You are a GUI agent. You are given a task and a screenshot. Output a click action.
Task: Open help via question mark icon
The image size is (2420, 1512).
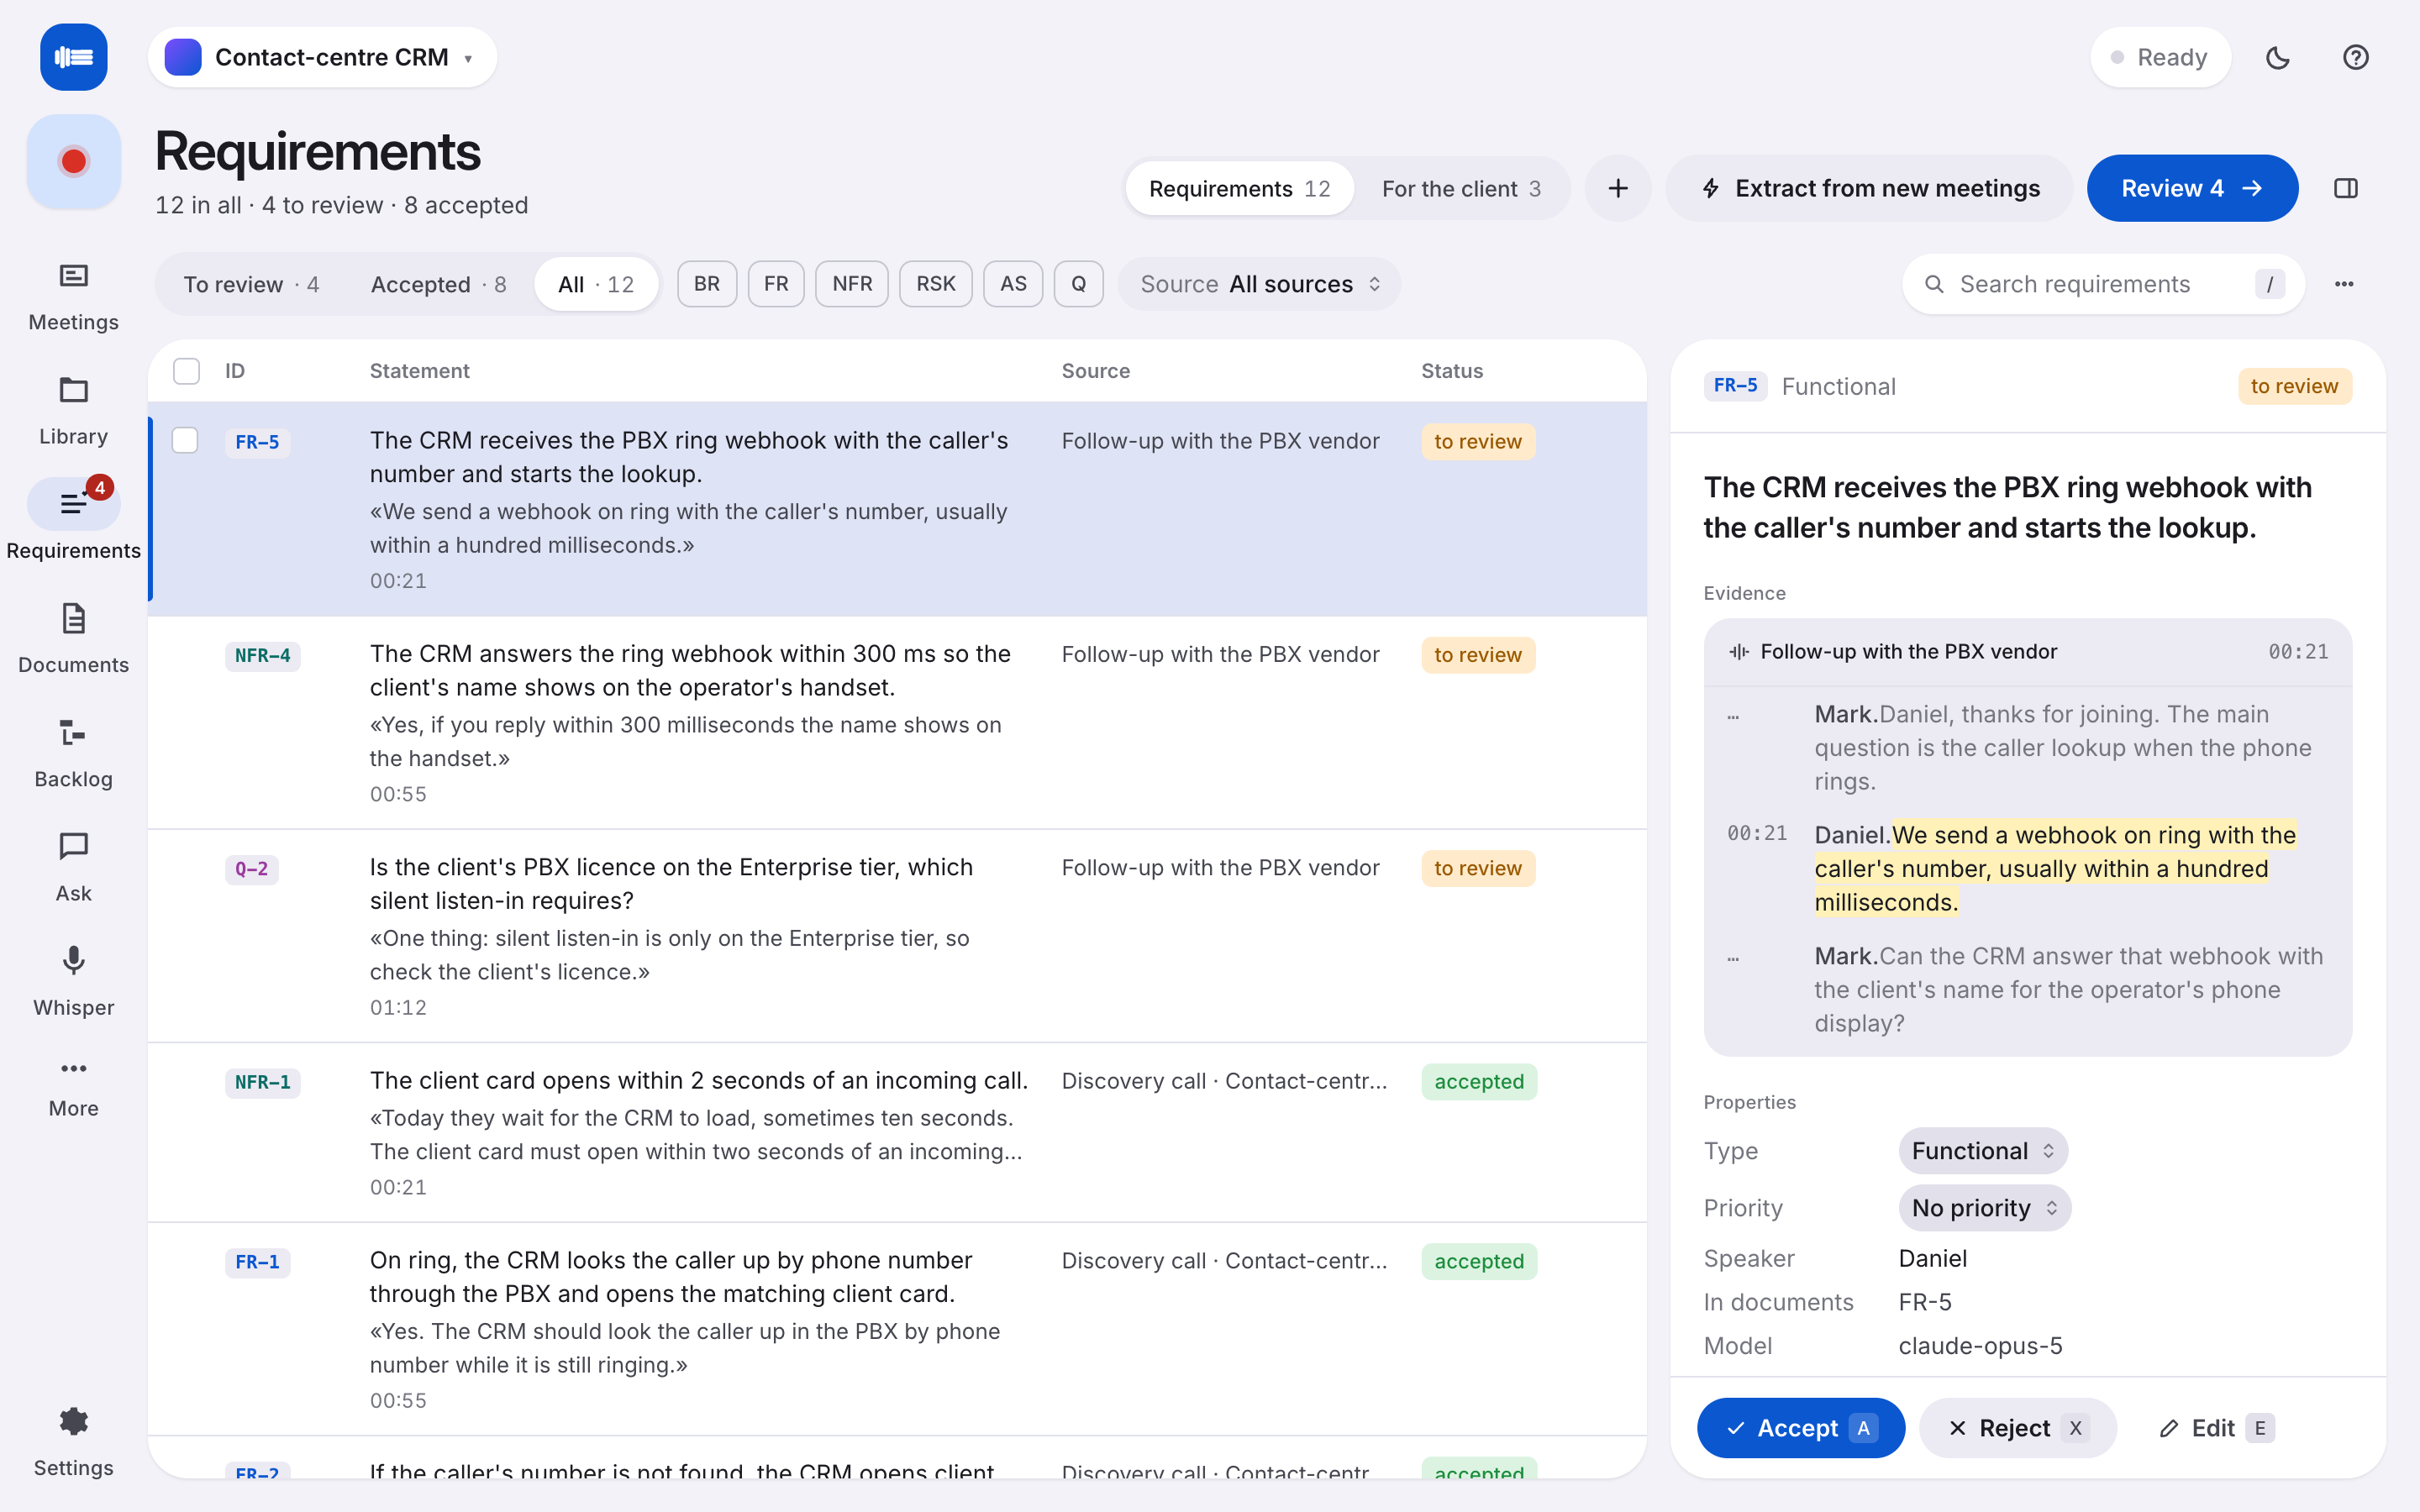click(x=2355, y=57)
